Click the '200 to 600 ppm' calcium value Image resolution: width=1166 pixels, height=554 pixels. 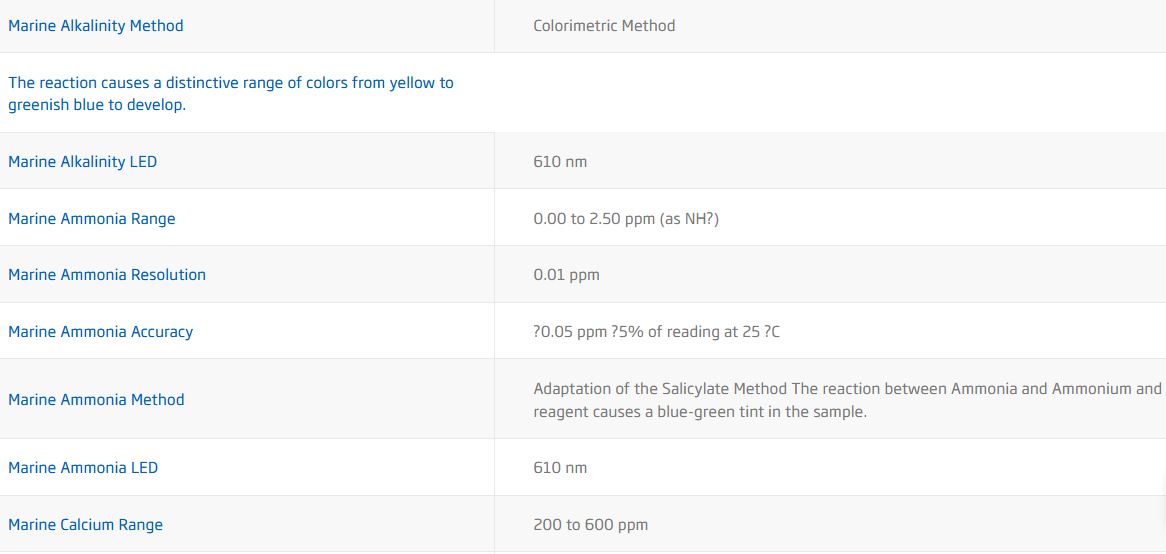point(590,525)
